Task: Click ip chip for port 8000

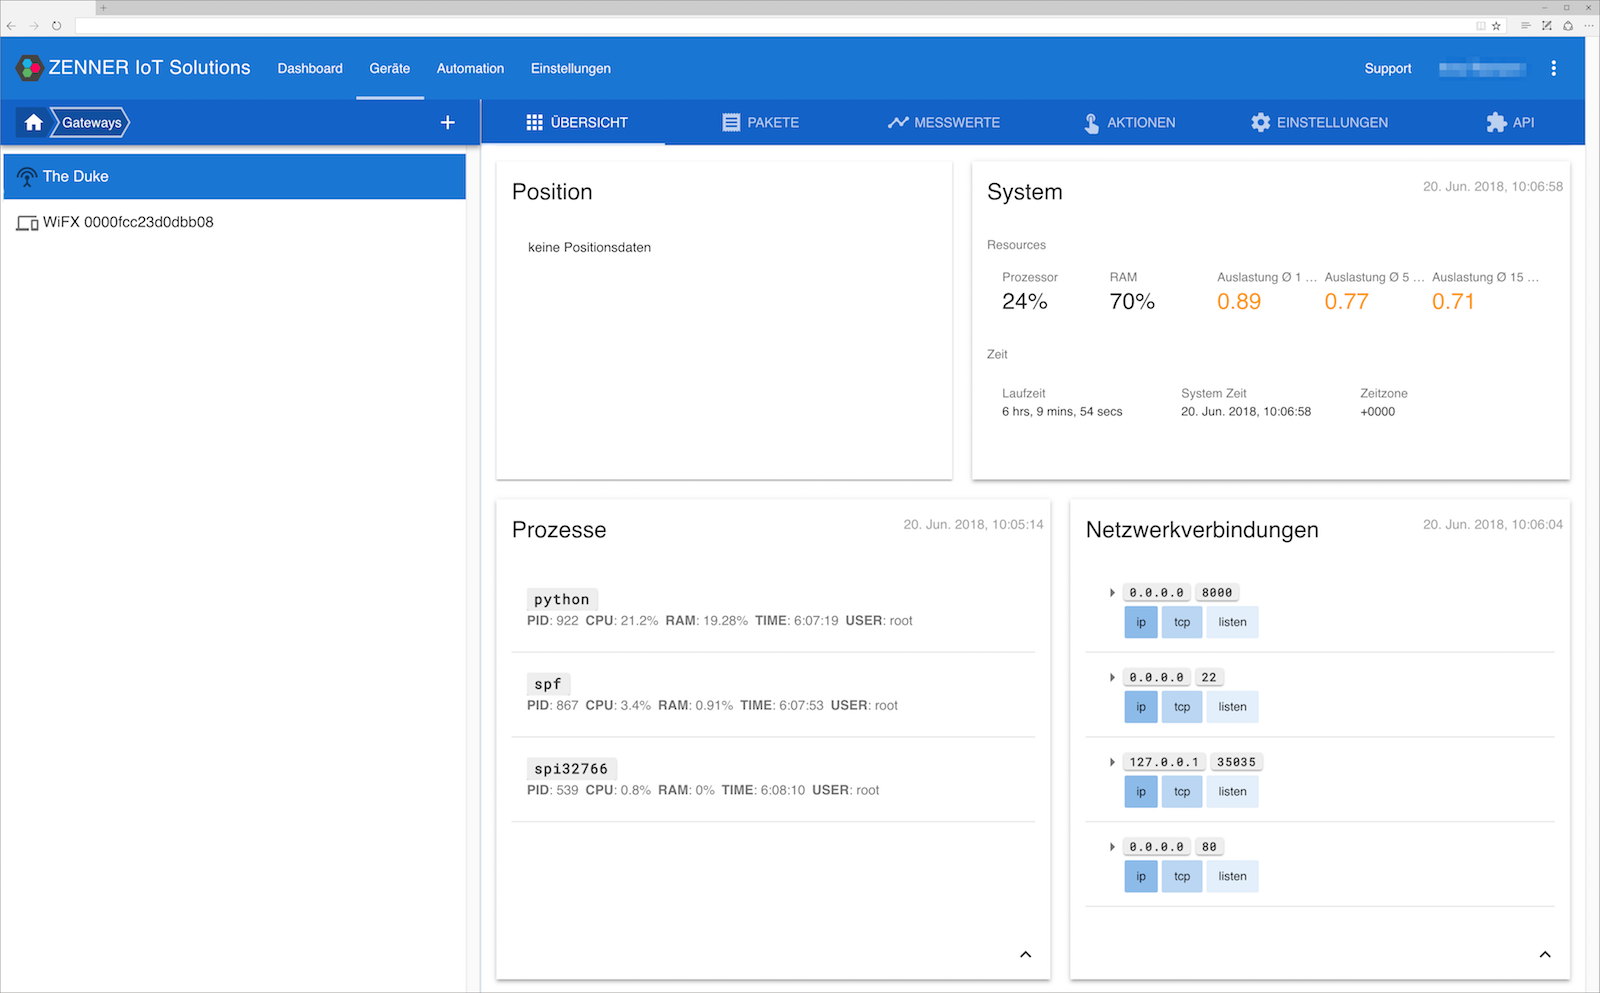Action: pos(1141,622)
